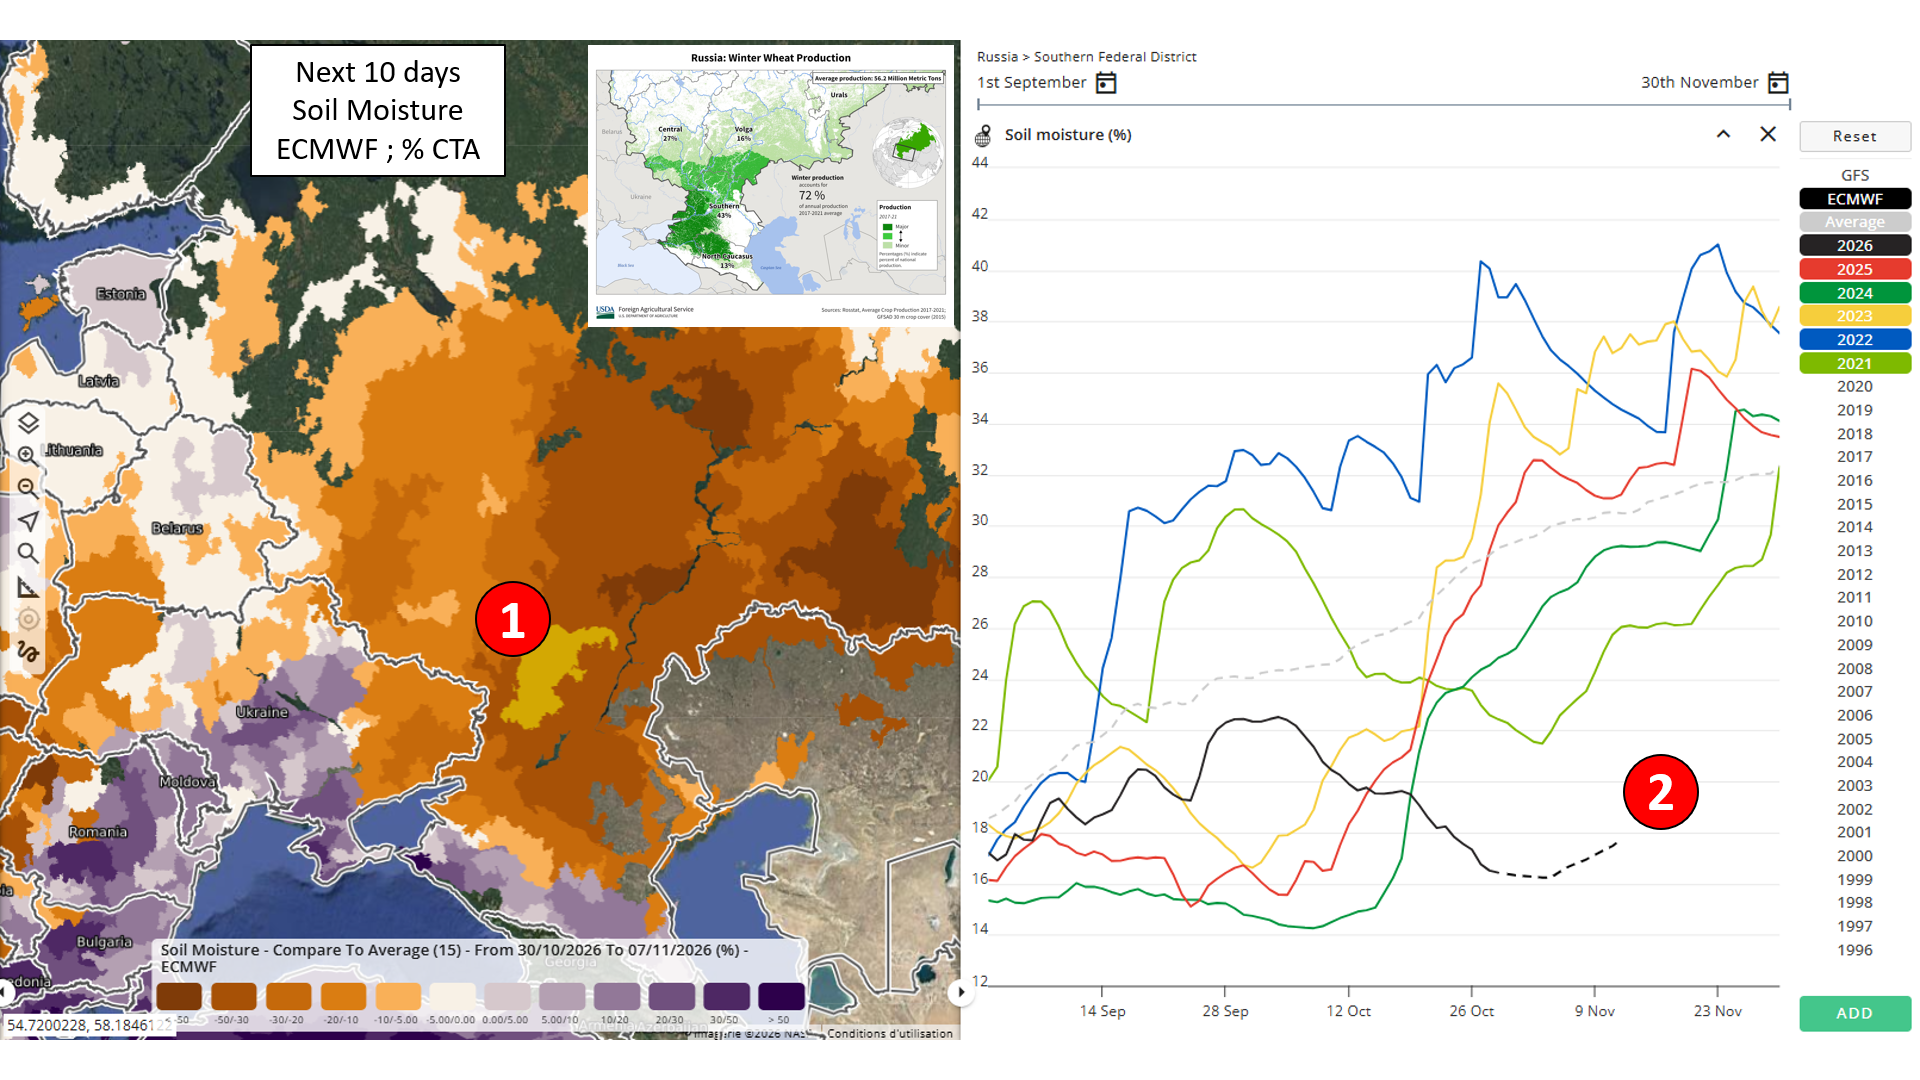
Task: Collapse map panel using left edge arrow
Action: 5,992
